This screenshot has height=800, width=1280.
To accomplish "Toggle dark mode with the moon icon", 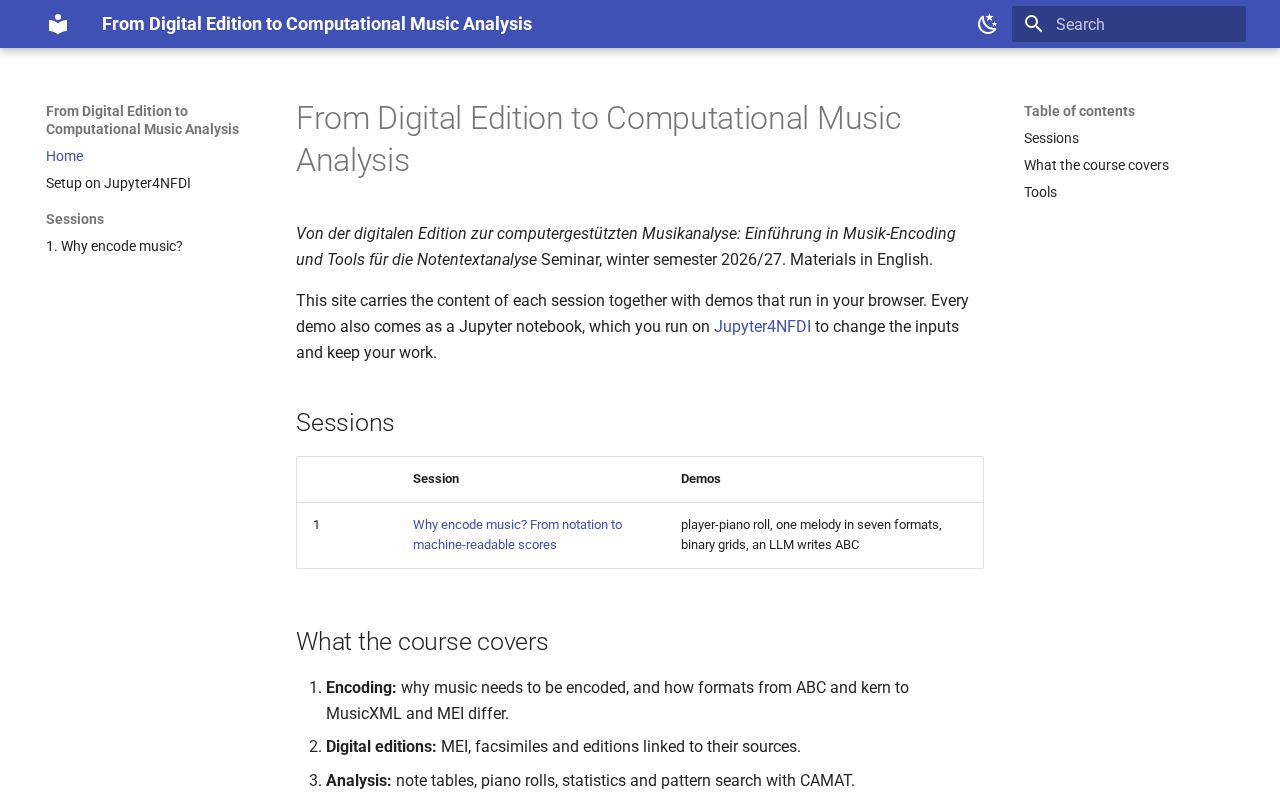I will point(987,24).
